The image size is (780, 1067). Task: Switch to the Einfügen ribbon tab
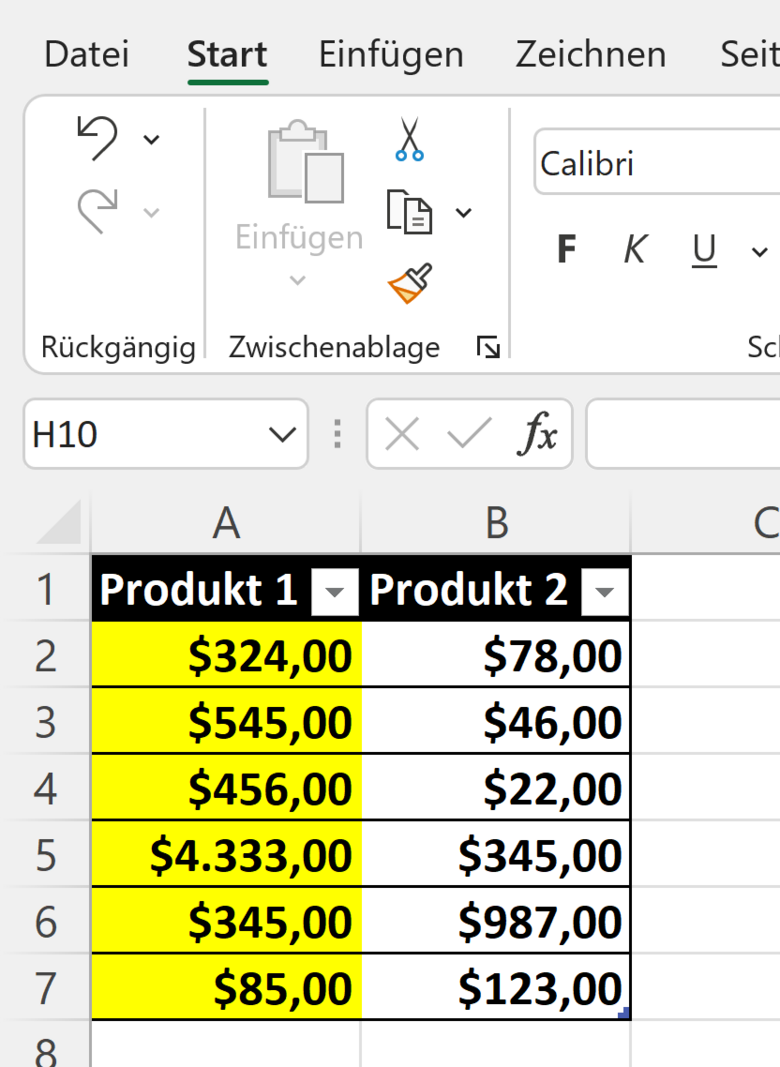click(x=391, y=54)
